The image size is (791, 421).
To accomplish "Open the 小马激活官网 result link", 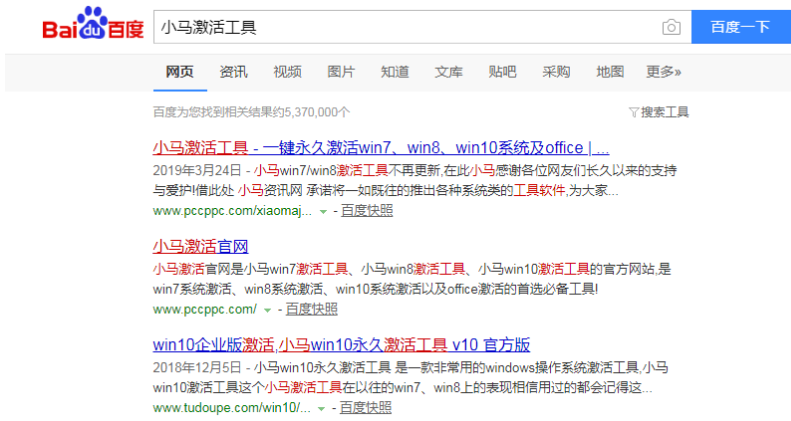I will coord(200,246).
